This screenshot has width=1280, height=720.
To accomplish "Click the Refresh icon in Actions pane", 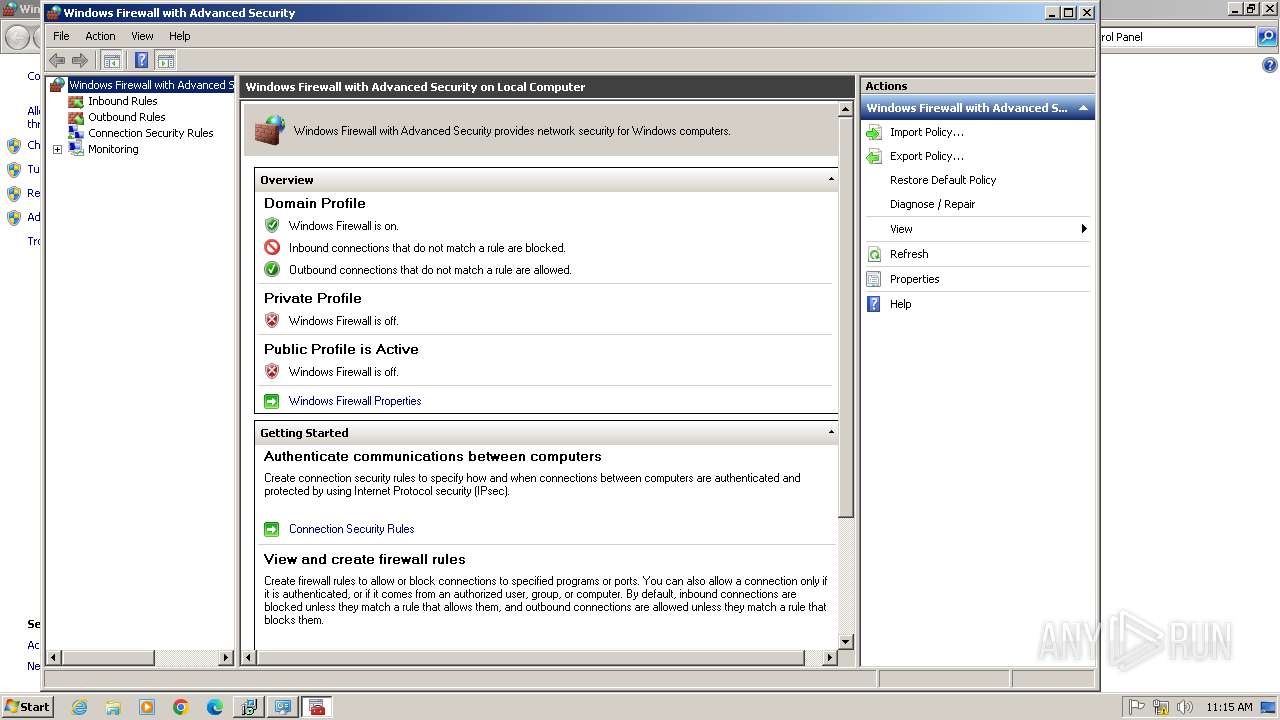I will (874, 254).
